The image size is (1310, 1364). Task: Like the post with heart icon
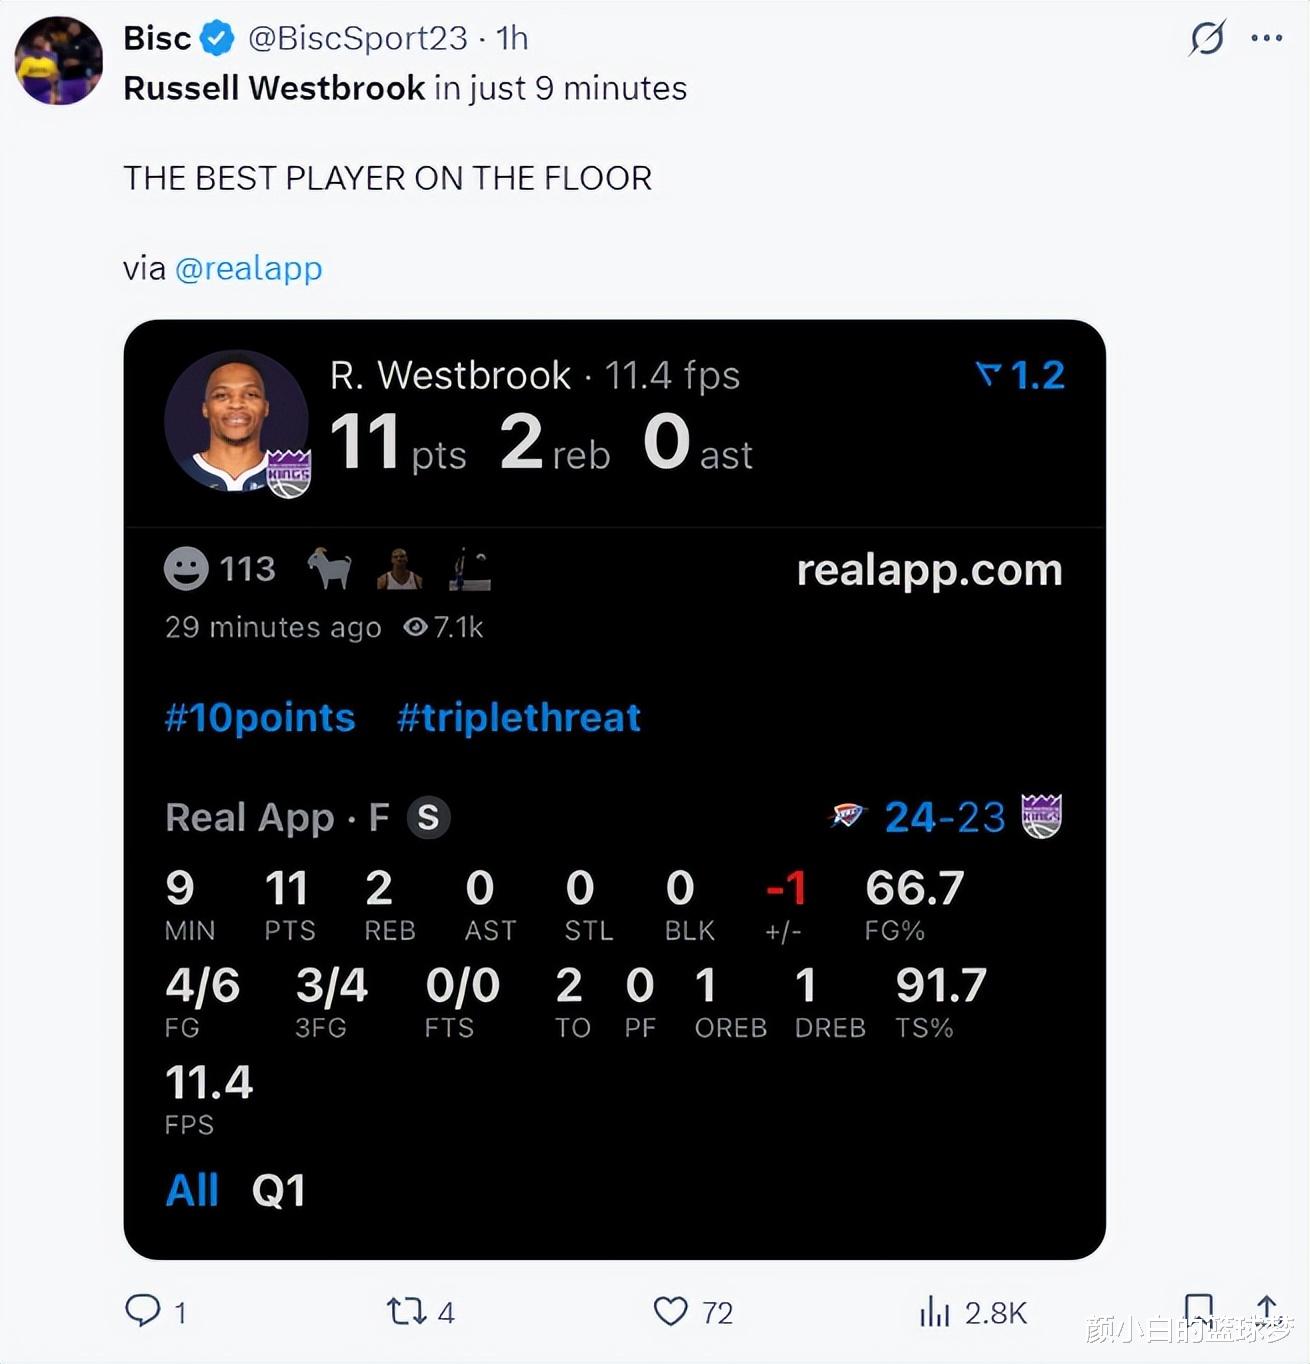coord(670,1311)
